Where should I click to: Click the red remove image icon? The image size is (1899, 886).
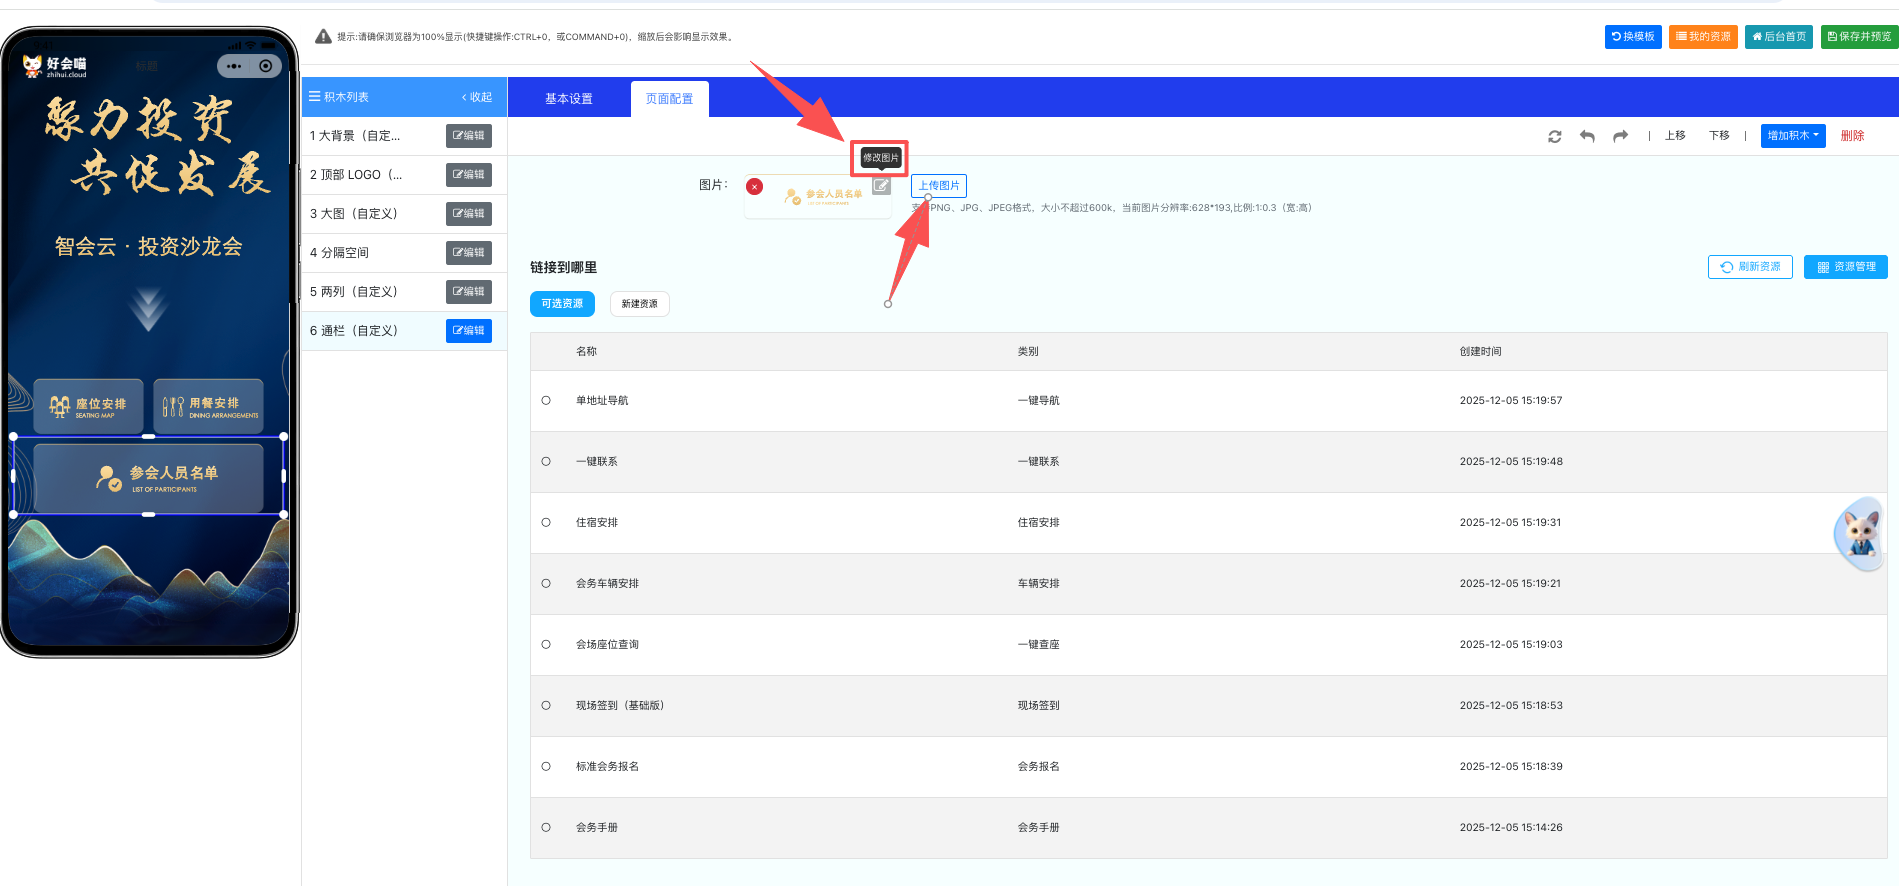755,187
